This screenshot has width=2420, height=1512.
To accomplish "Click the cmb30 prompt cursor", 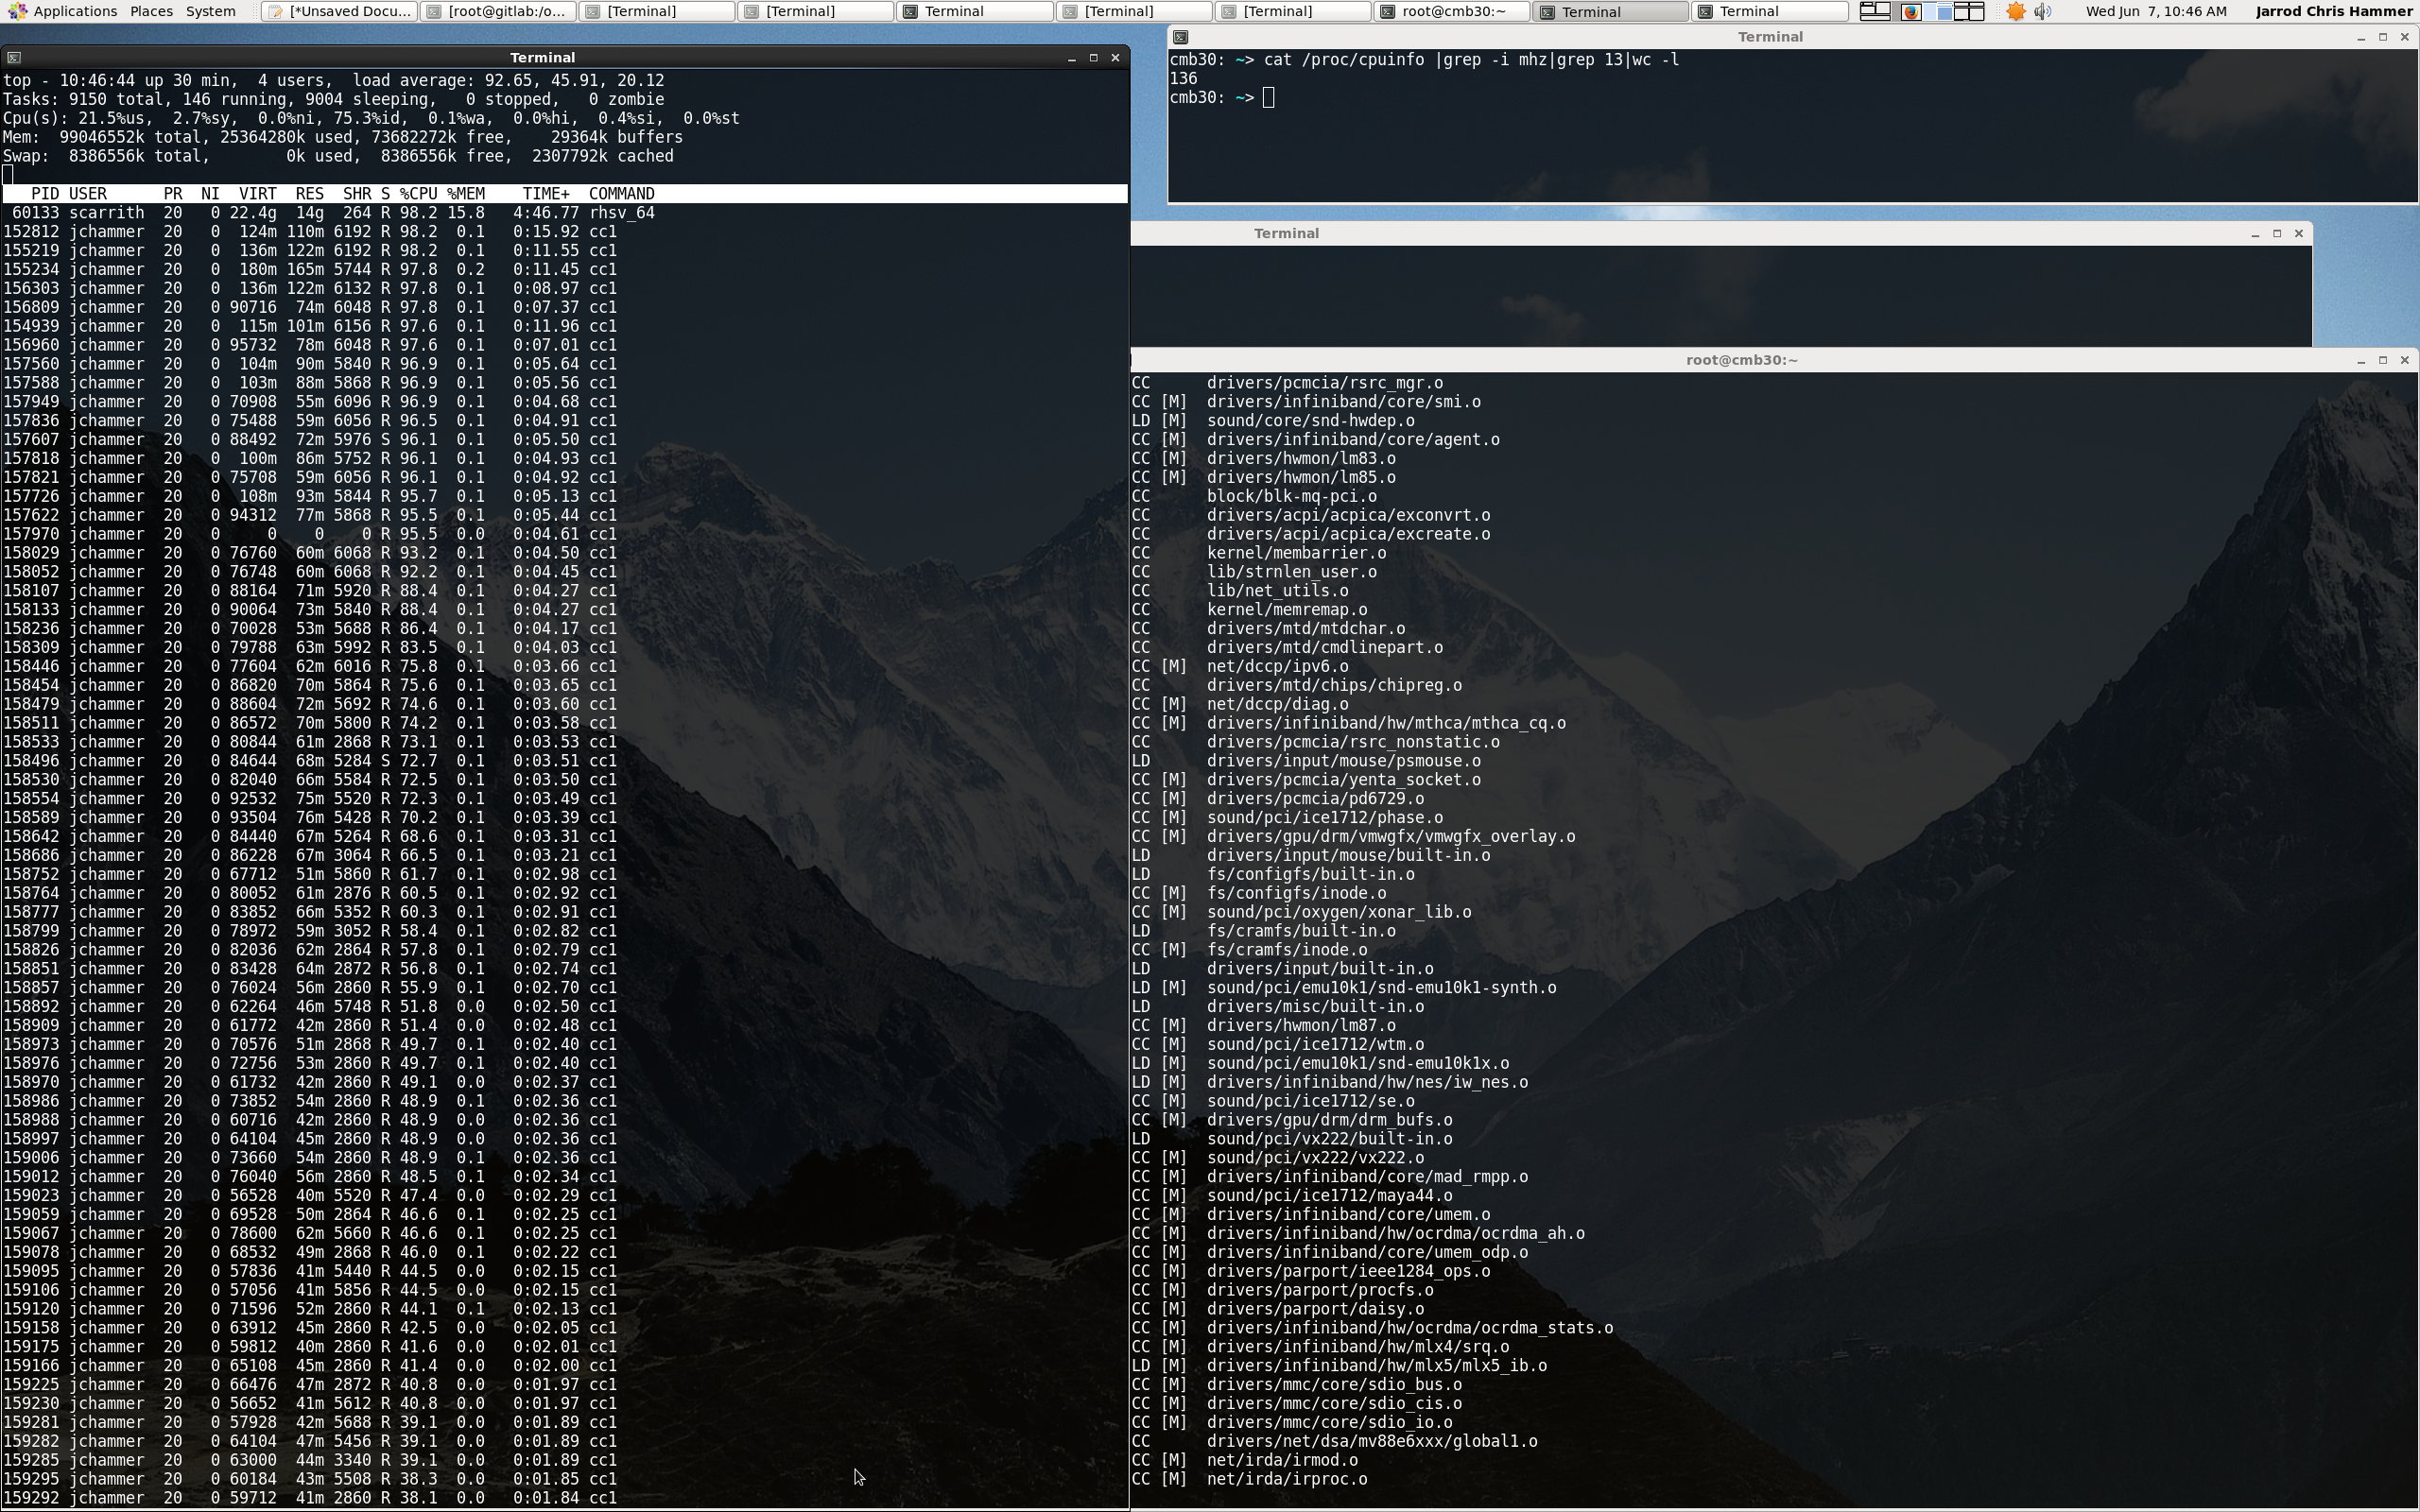I will [x=1268, y=97].
